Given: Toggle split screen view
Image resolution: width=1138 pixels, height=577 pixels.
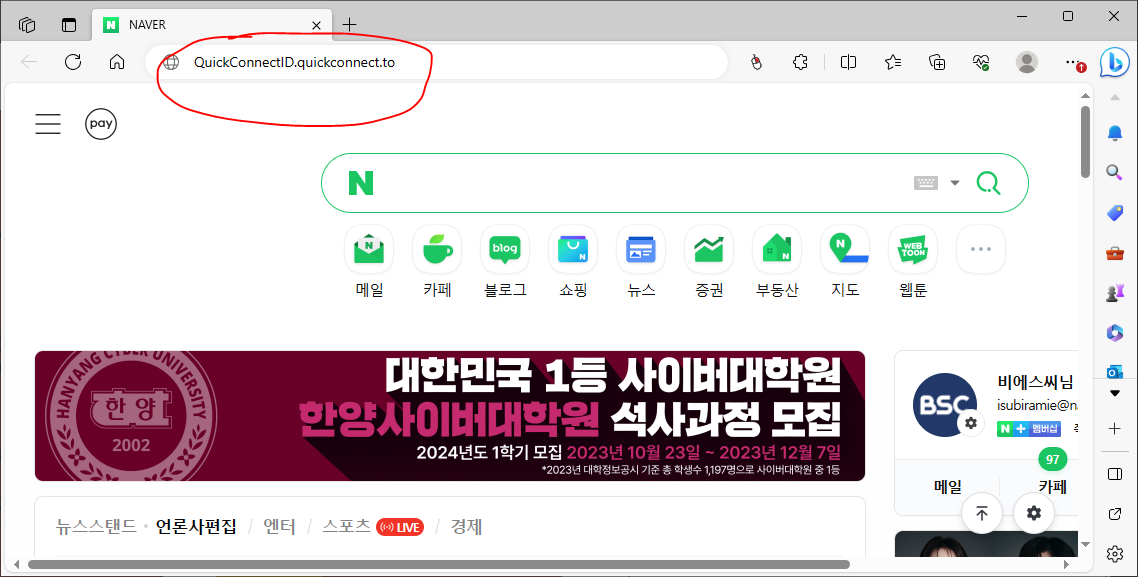Looking at the screenshot, I should point(848,62).
